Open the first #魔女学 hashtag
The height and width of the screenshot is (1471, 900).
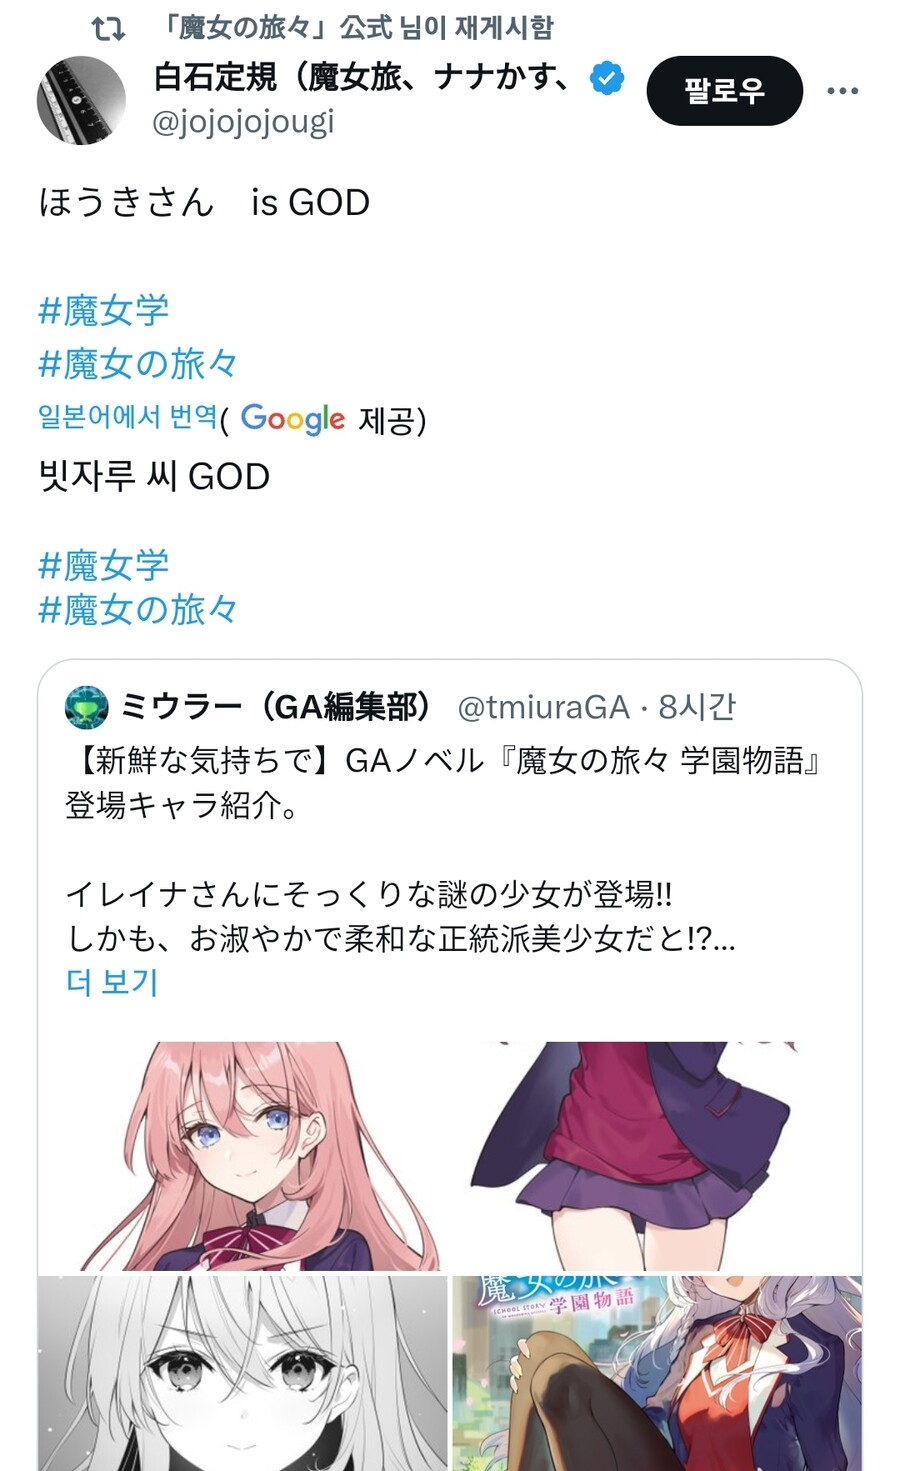tap(103, 311)
